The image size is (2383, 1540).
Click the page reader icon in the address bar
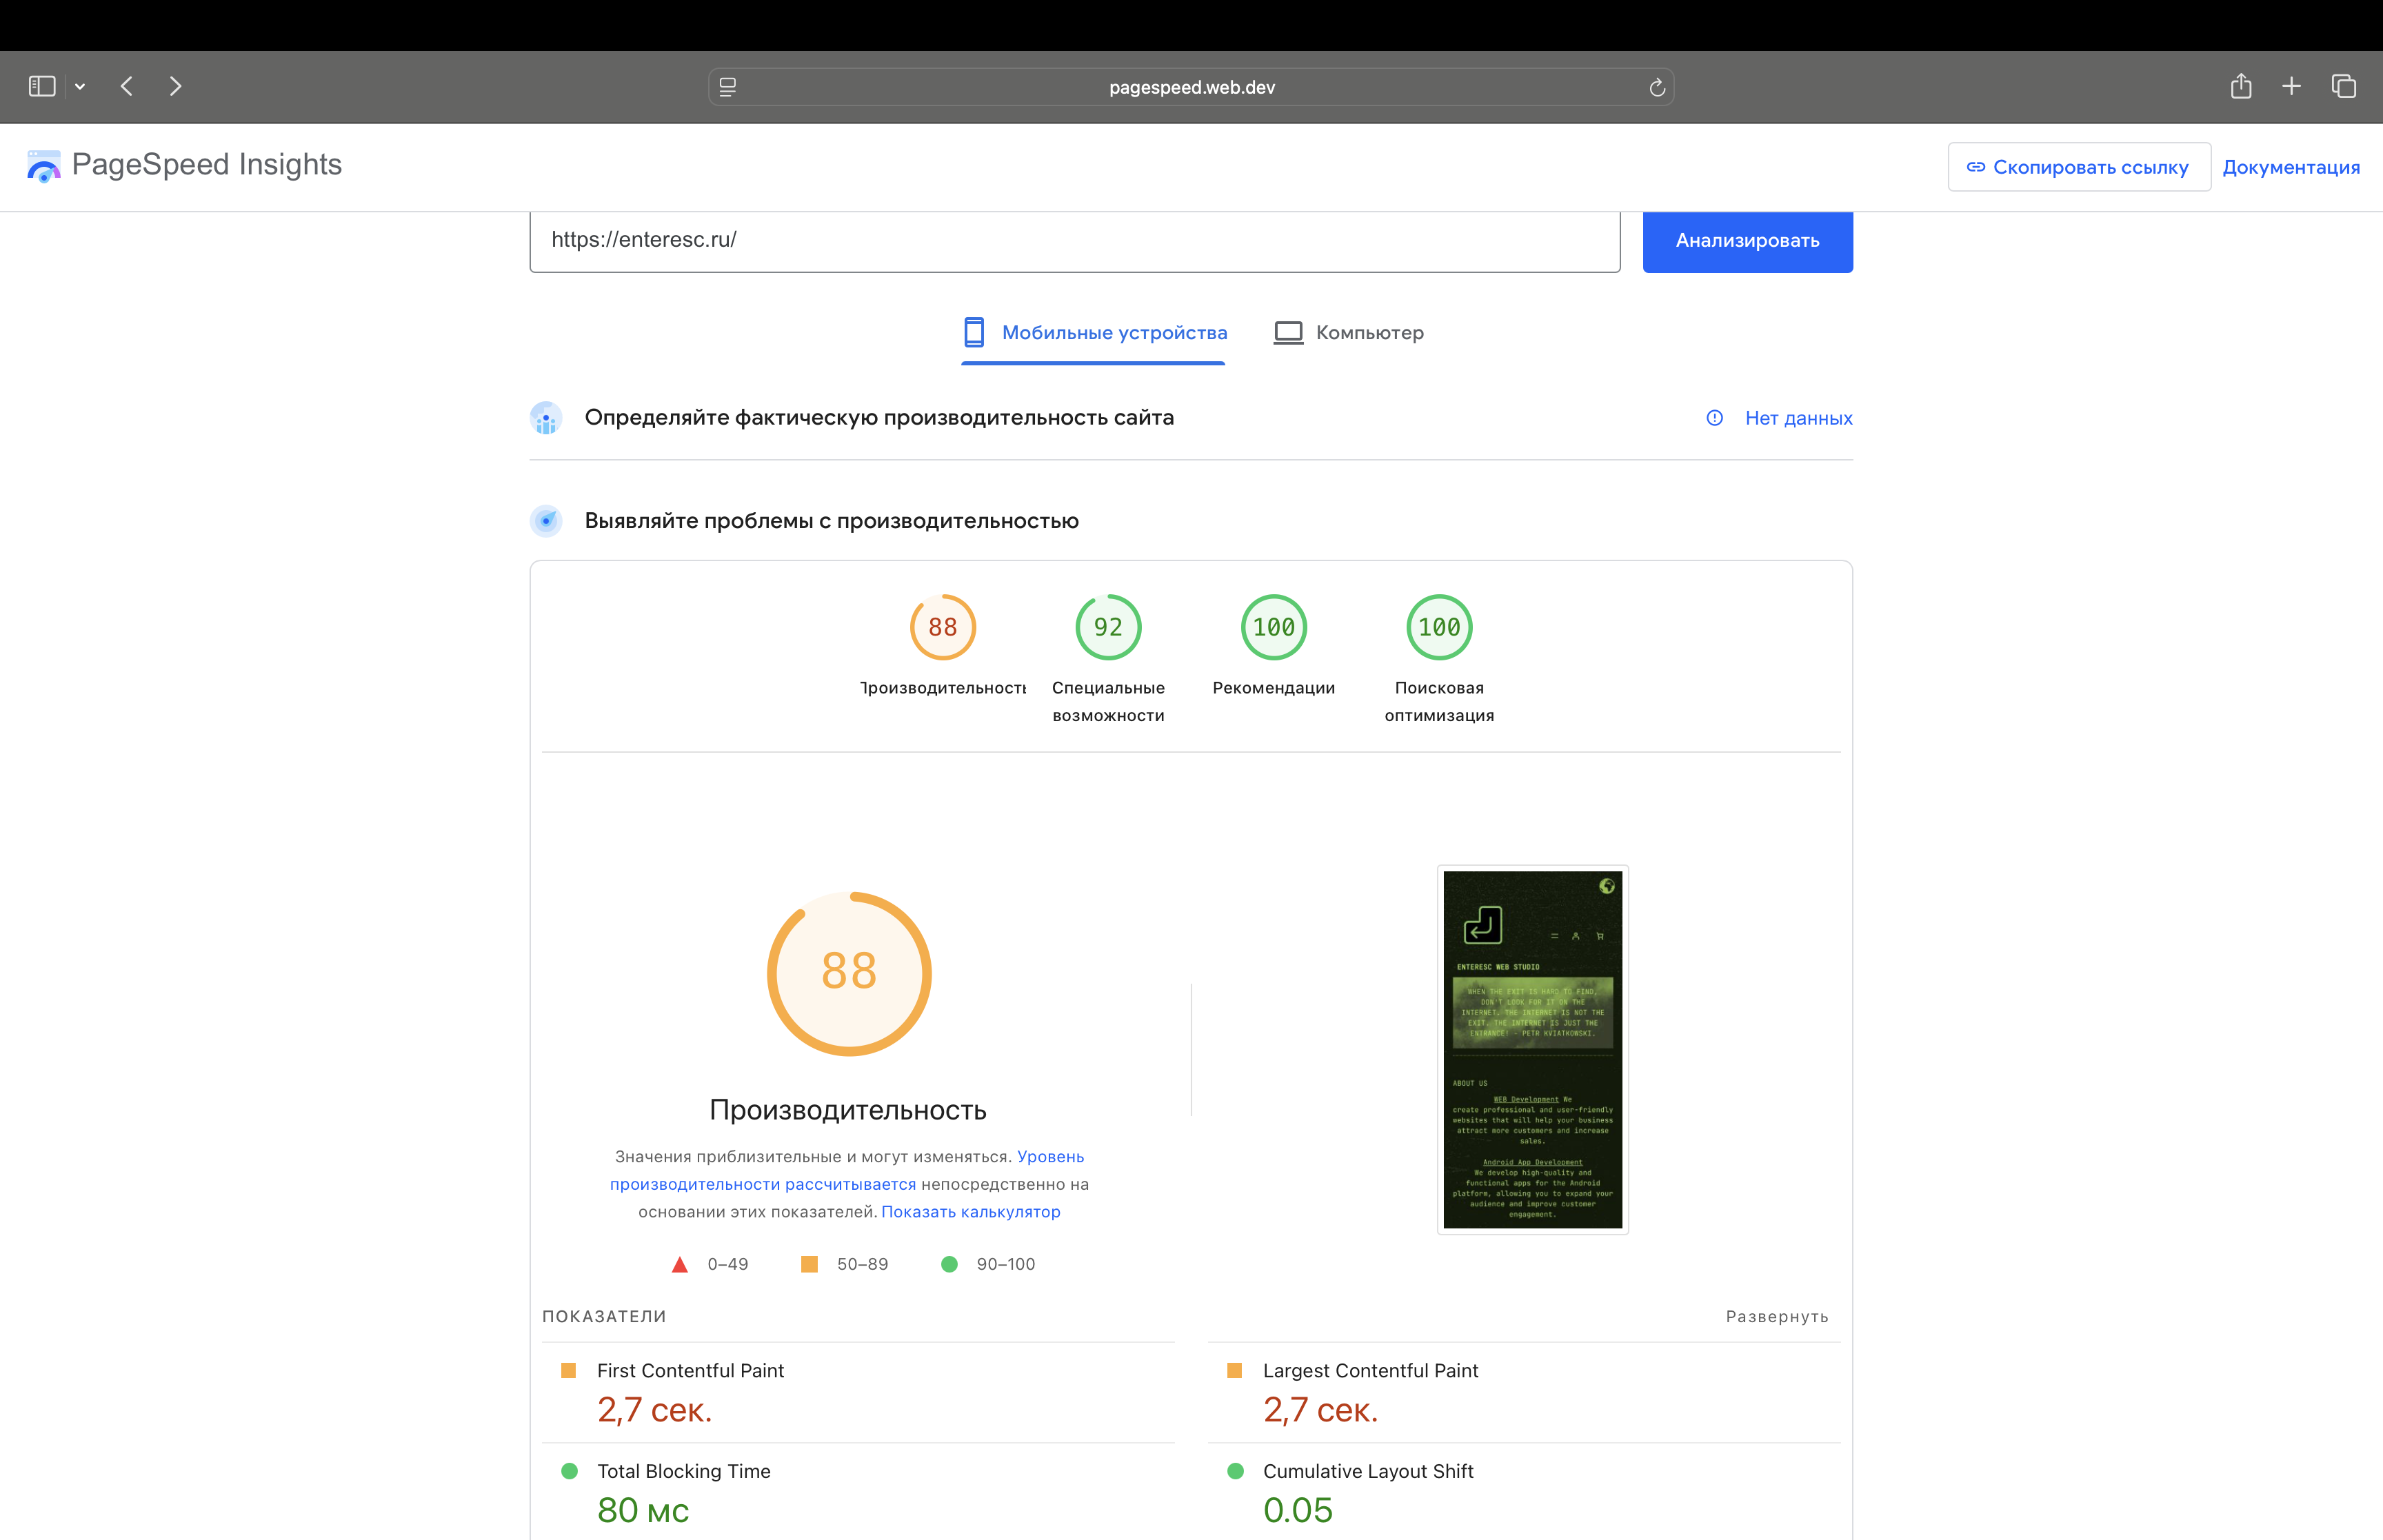click(728, 87)
